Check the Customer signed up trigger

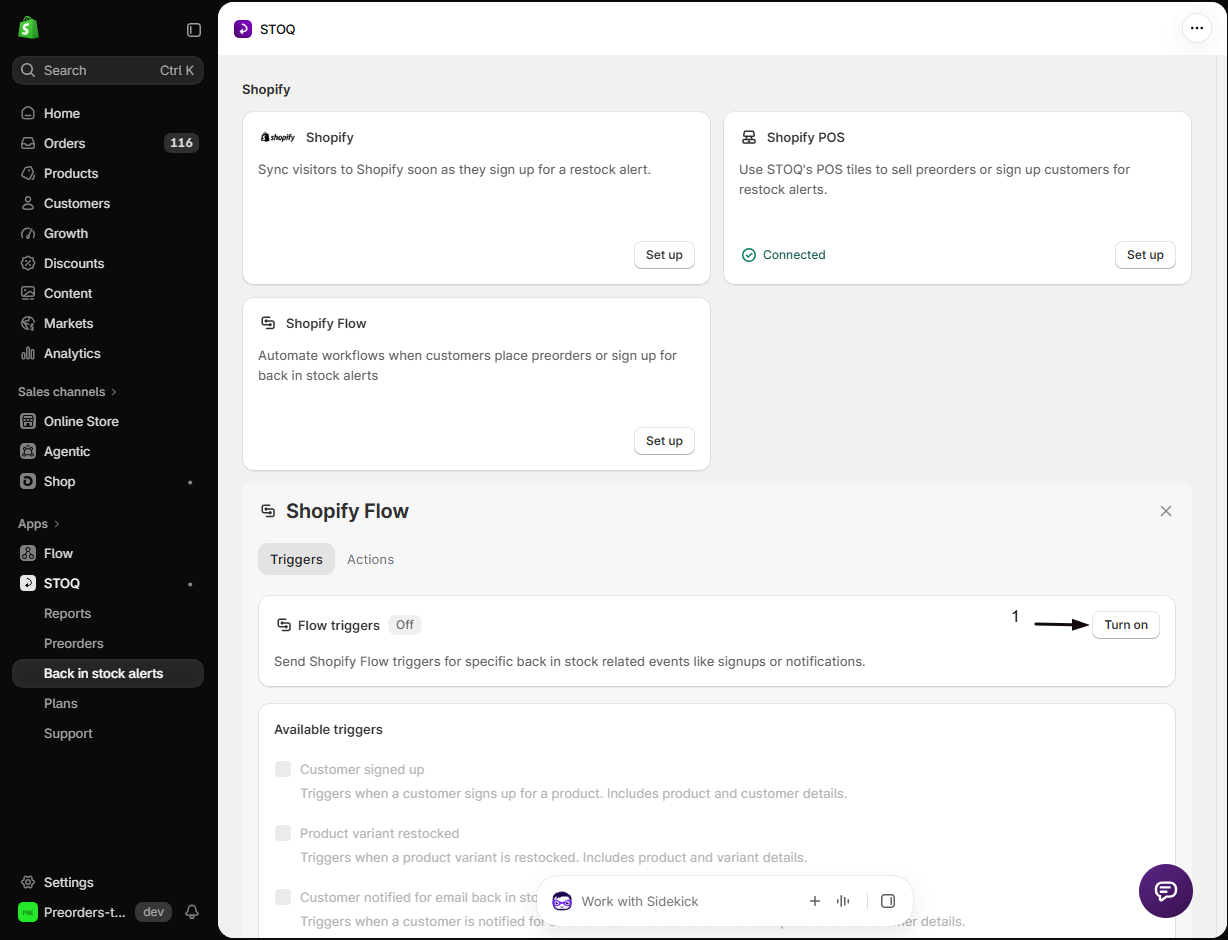point(283,769)
